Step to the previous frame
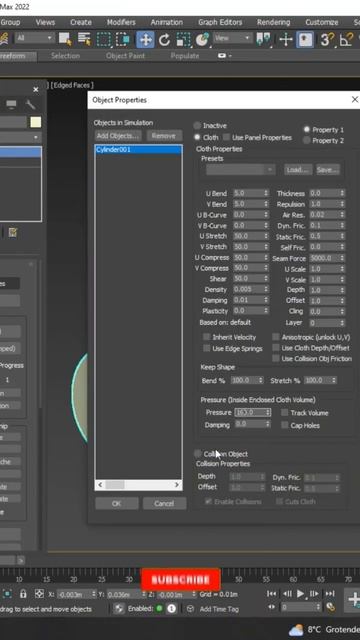This screenshot has width=360, height=640. (x=287, y=593)
